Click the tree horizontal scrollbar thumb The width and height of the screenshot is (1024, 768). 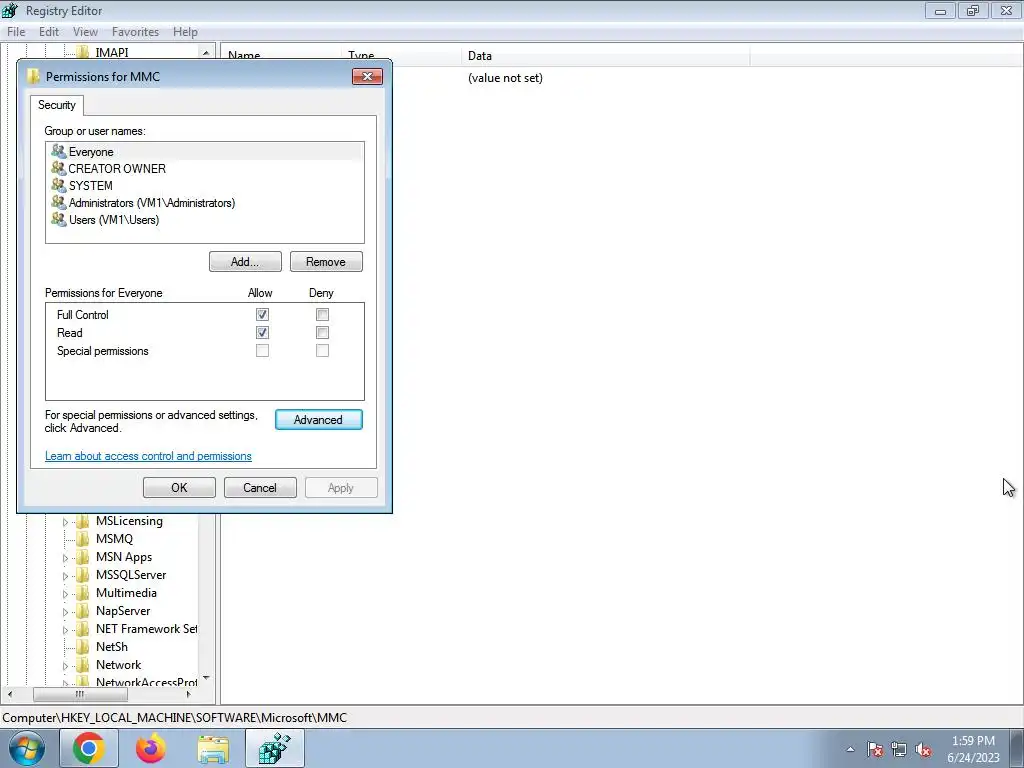(80, 694)
